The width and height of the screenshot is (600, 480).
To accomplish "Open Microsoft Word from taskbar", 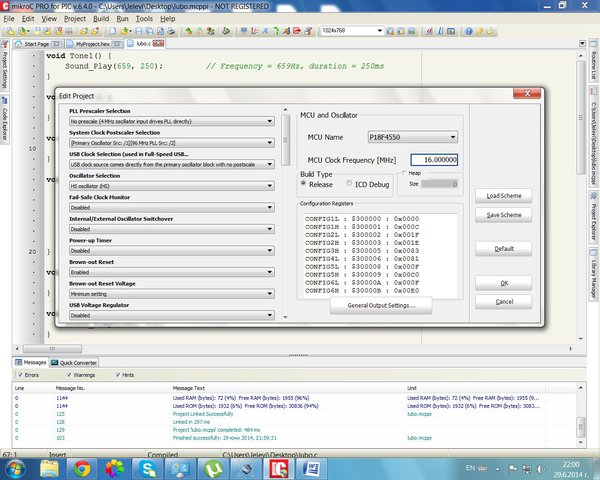I will point(312,469).
